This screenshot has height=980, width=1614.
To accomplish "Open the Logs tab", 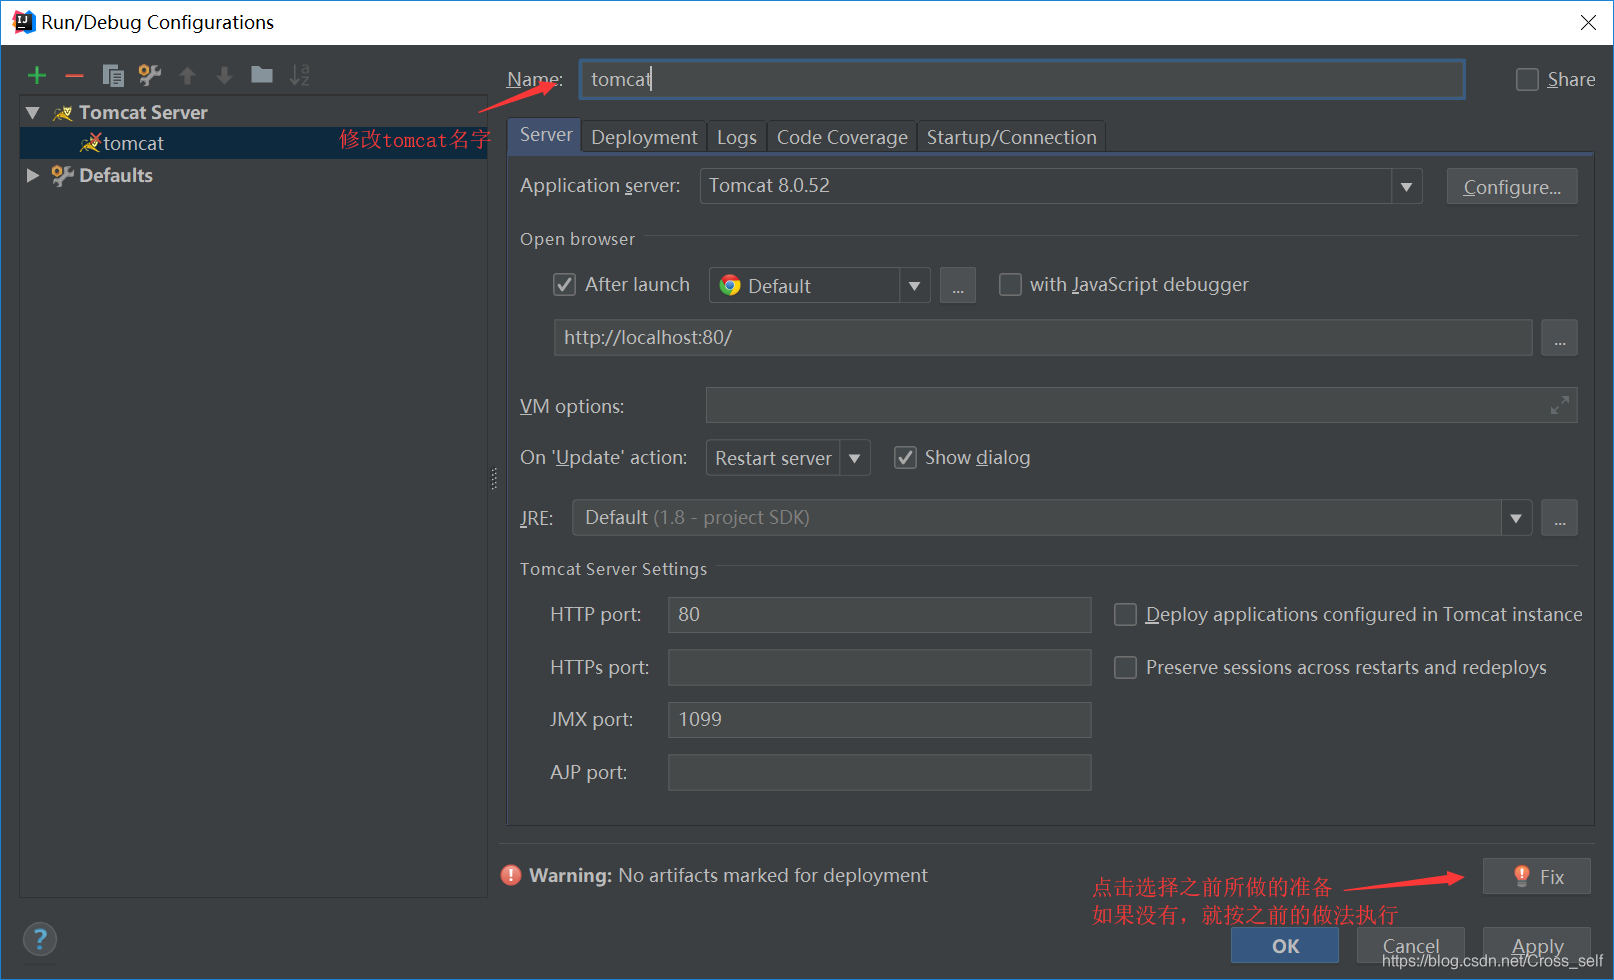I will [737, 137].
